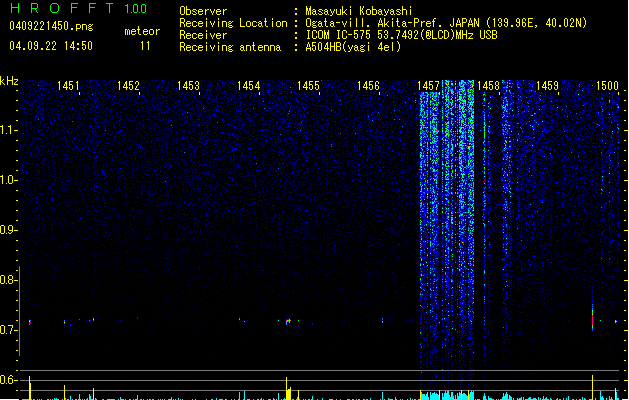
Task: Click the 0.8 frequency axis label
Action: 8,280
